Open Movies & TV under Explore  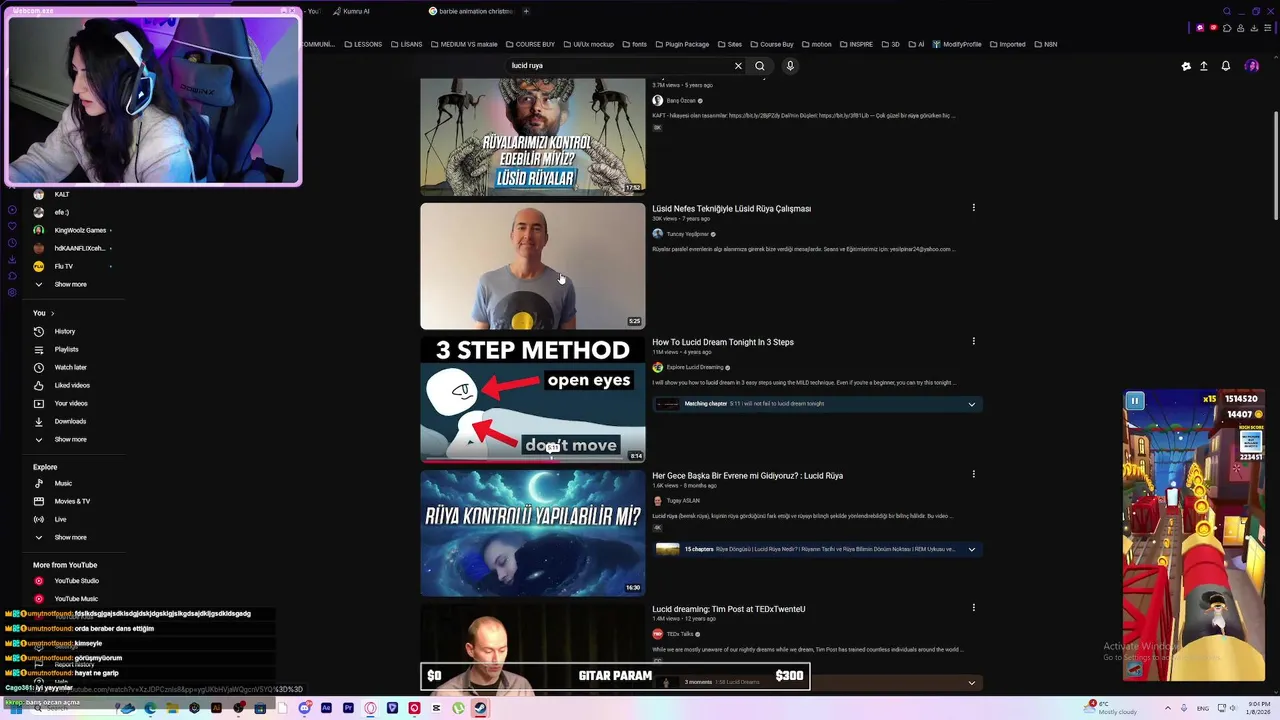click(72, 501)
